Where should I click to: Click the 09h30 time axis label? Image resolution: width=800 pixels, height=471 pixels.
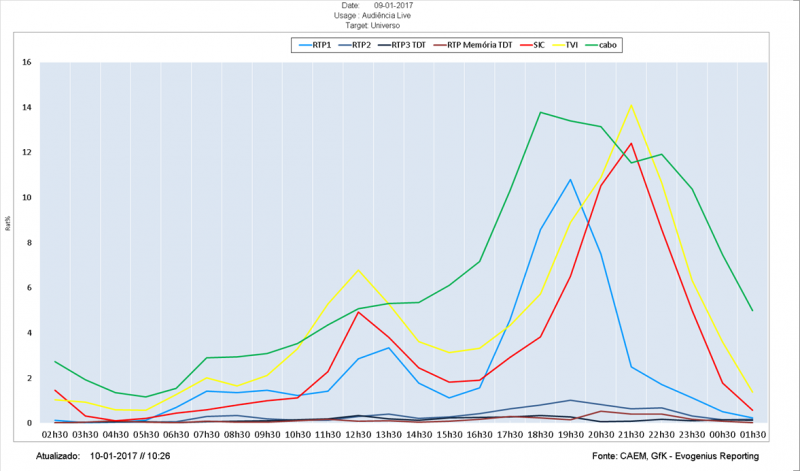point(267,435)
